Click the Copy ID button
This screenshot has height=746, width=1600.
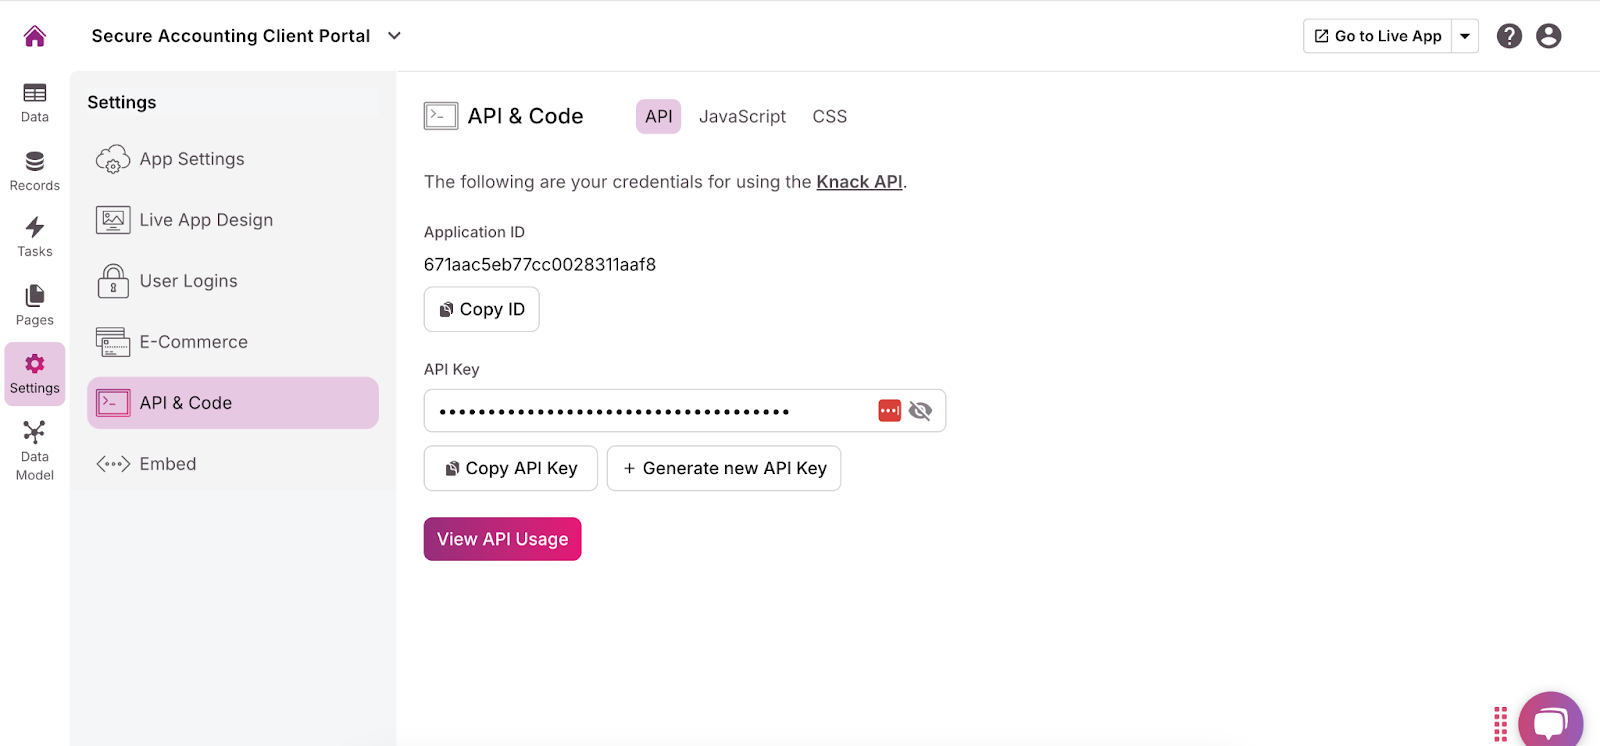pyautogui.click(x=482, y=309)
